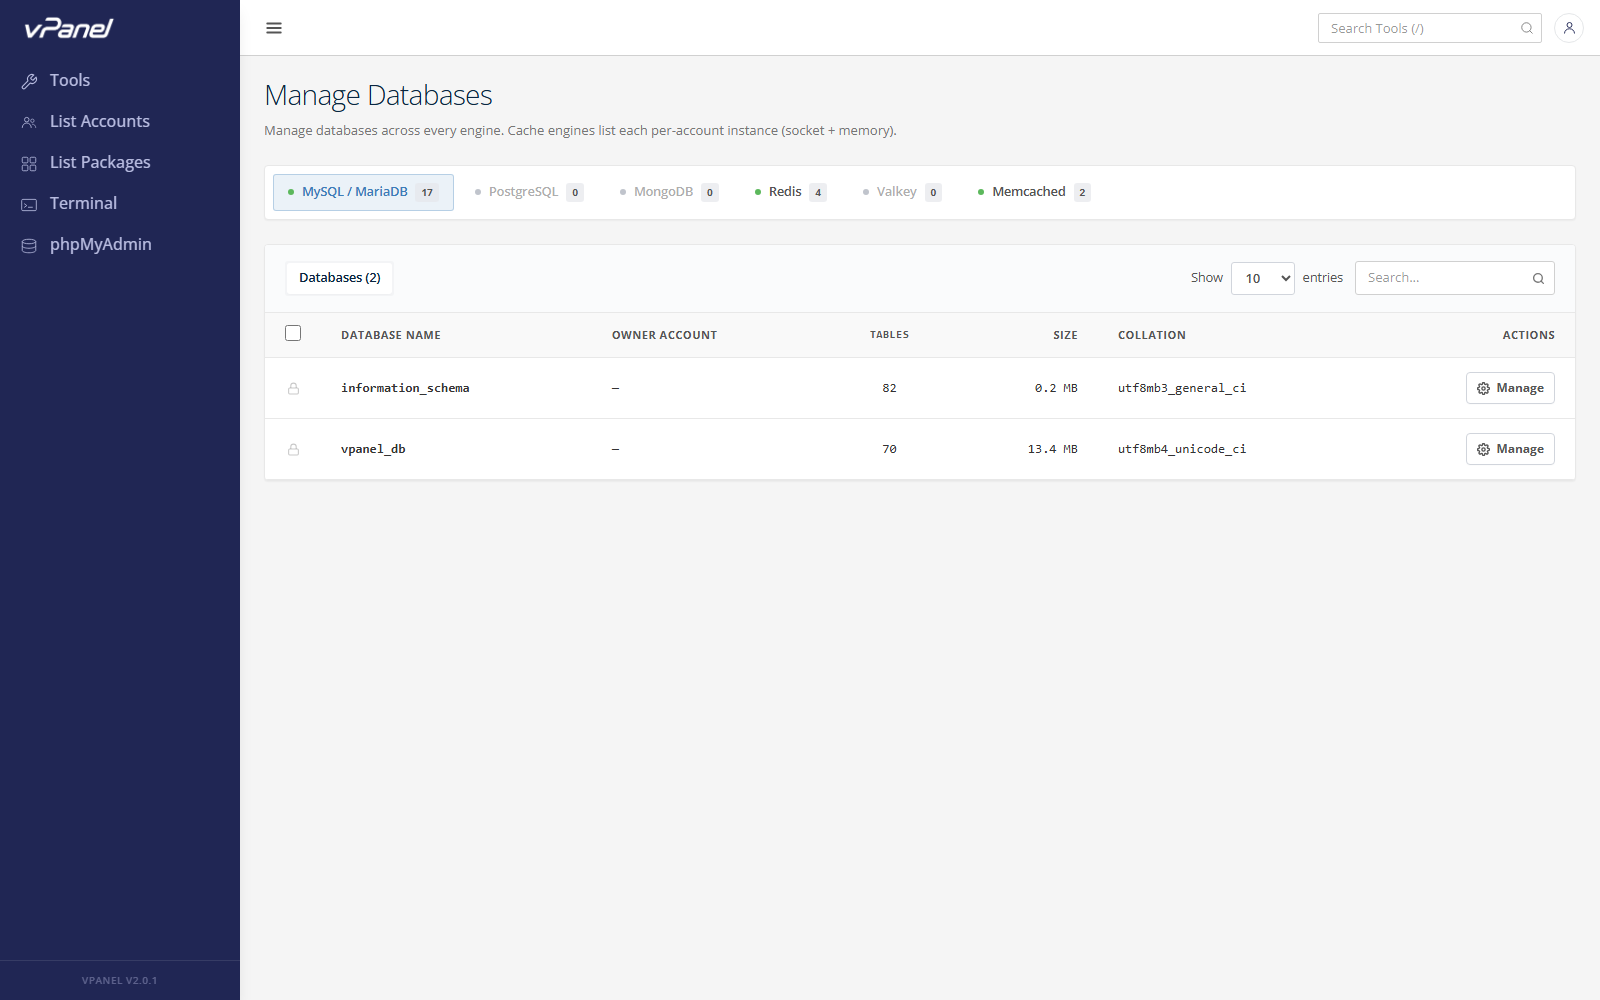The width and height of the screenshot is (1600, 1000).
Task: Sort by the Collation column header
Action: pos(1152,335)
